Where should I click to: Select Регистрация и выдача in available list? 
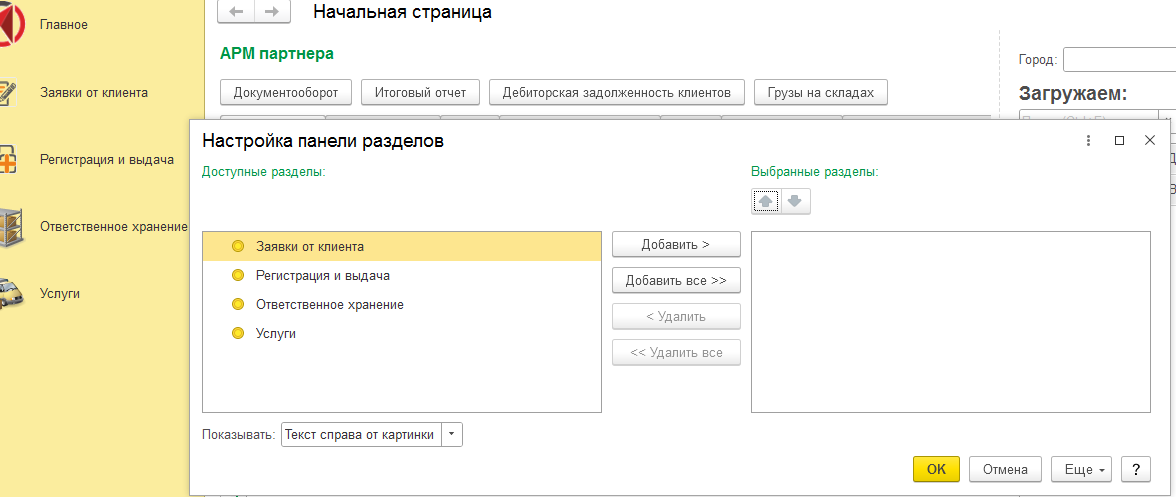click(x=322, y=275)
